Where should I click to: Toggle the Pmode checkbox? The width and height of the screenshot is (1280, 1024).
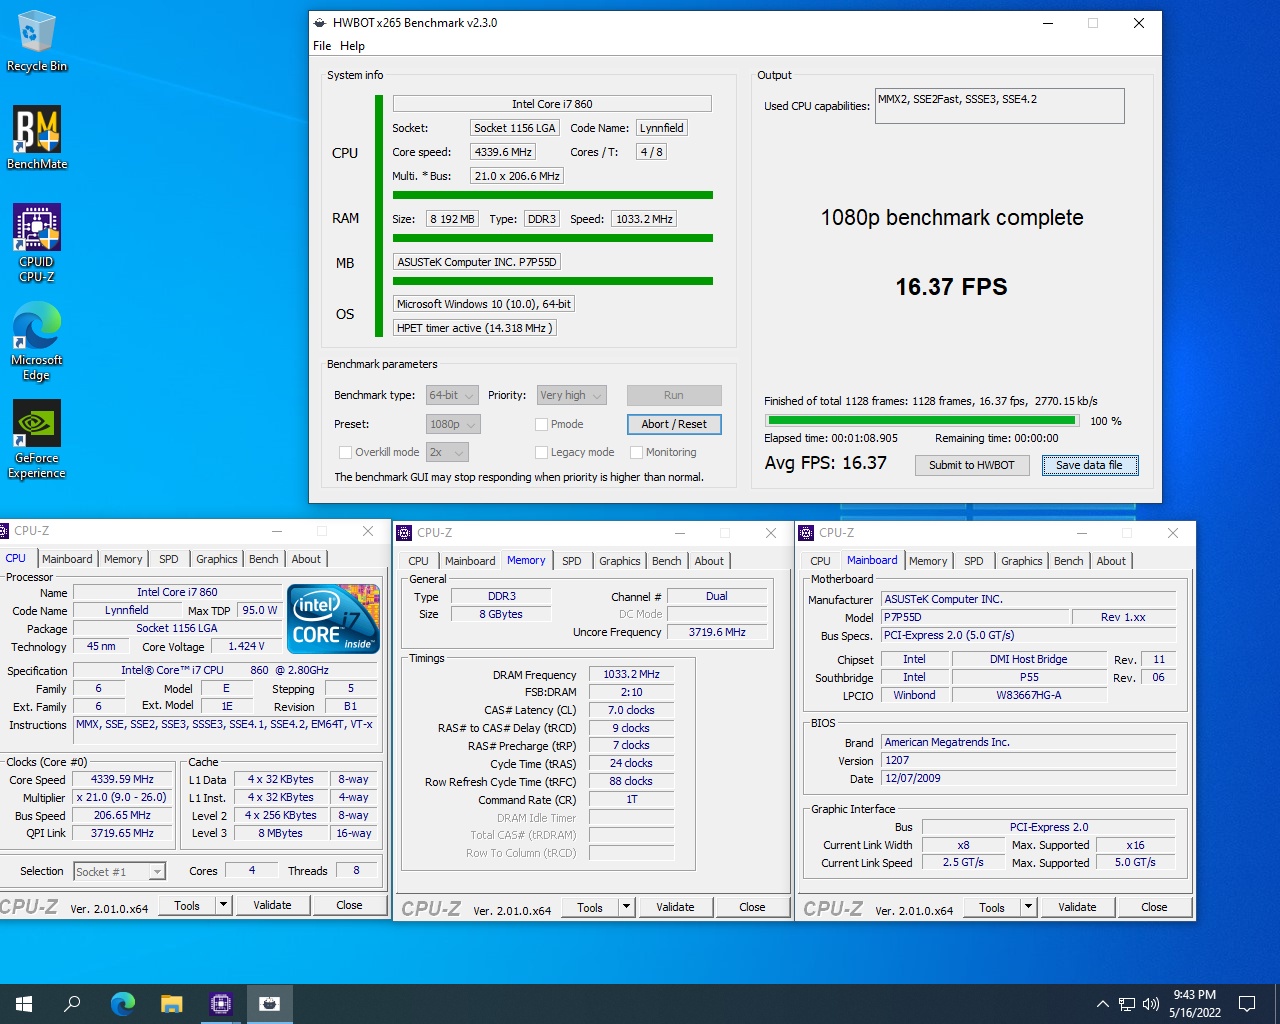point(541,424)
